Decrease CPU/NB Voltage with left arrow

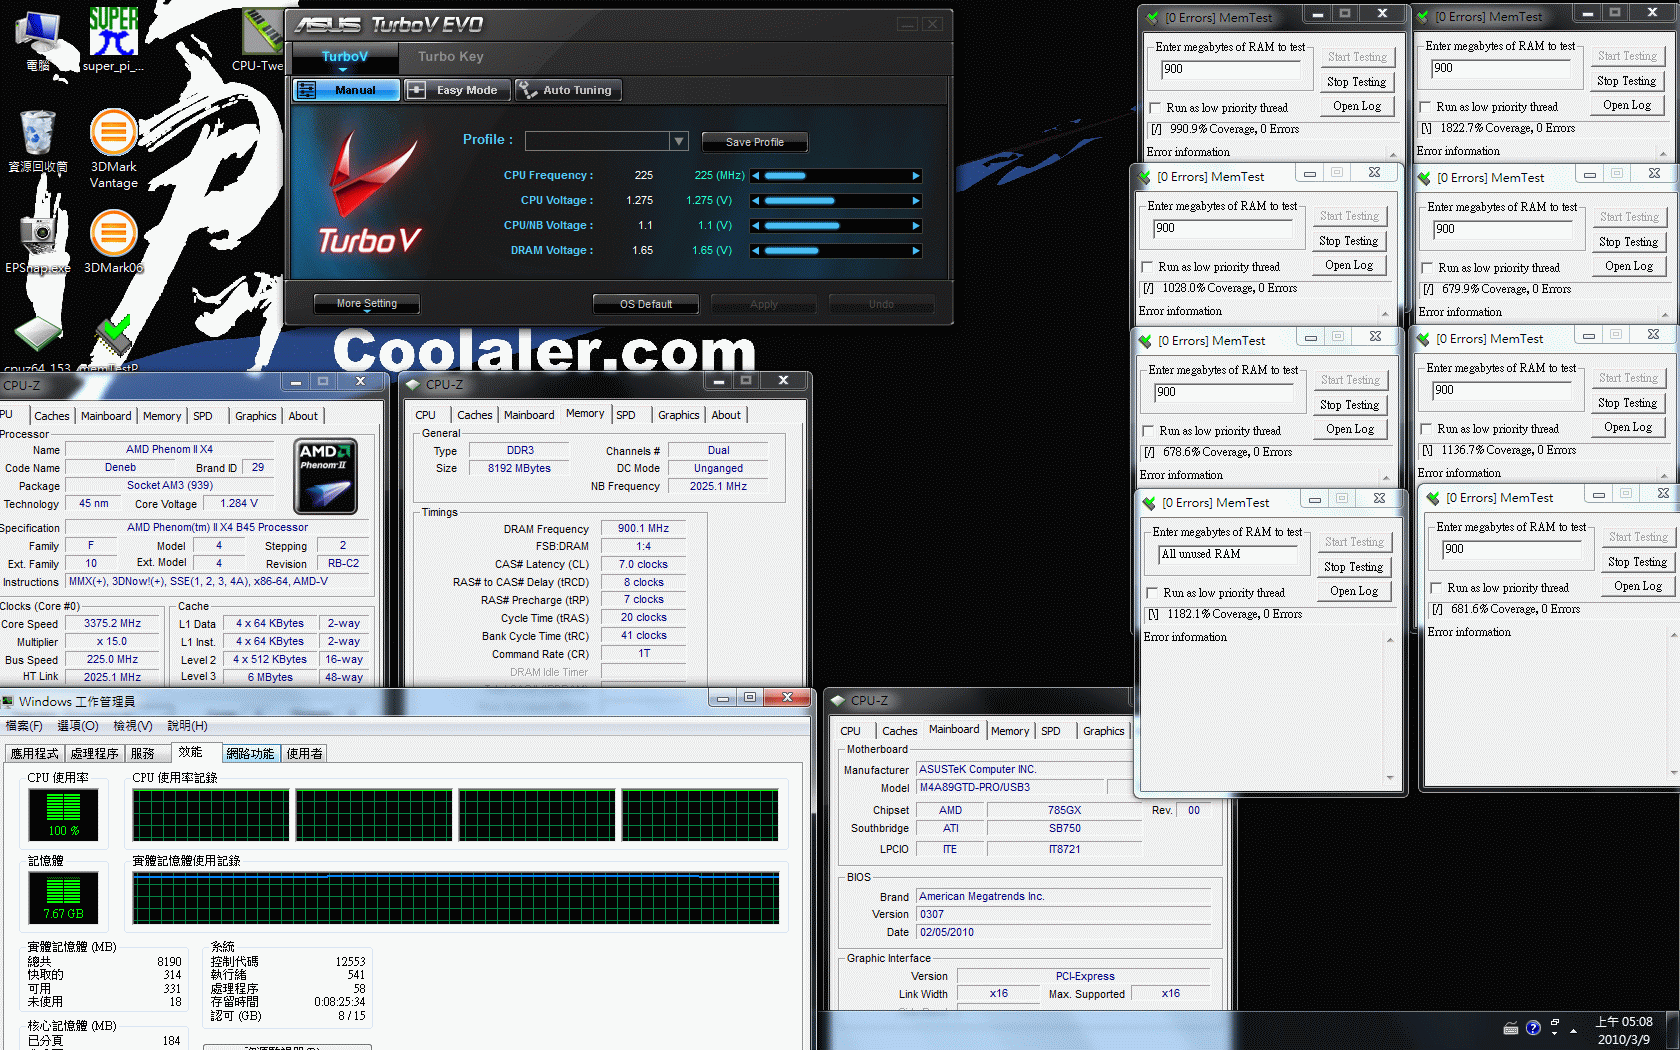(756, 226)
